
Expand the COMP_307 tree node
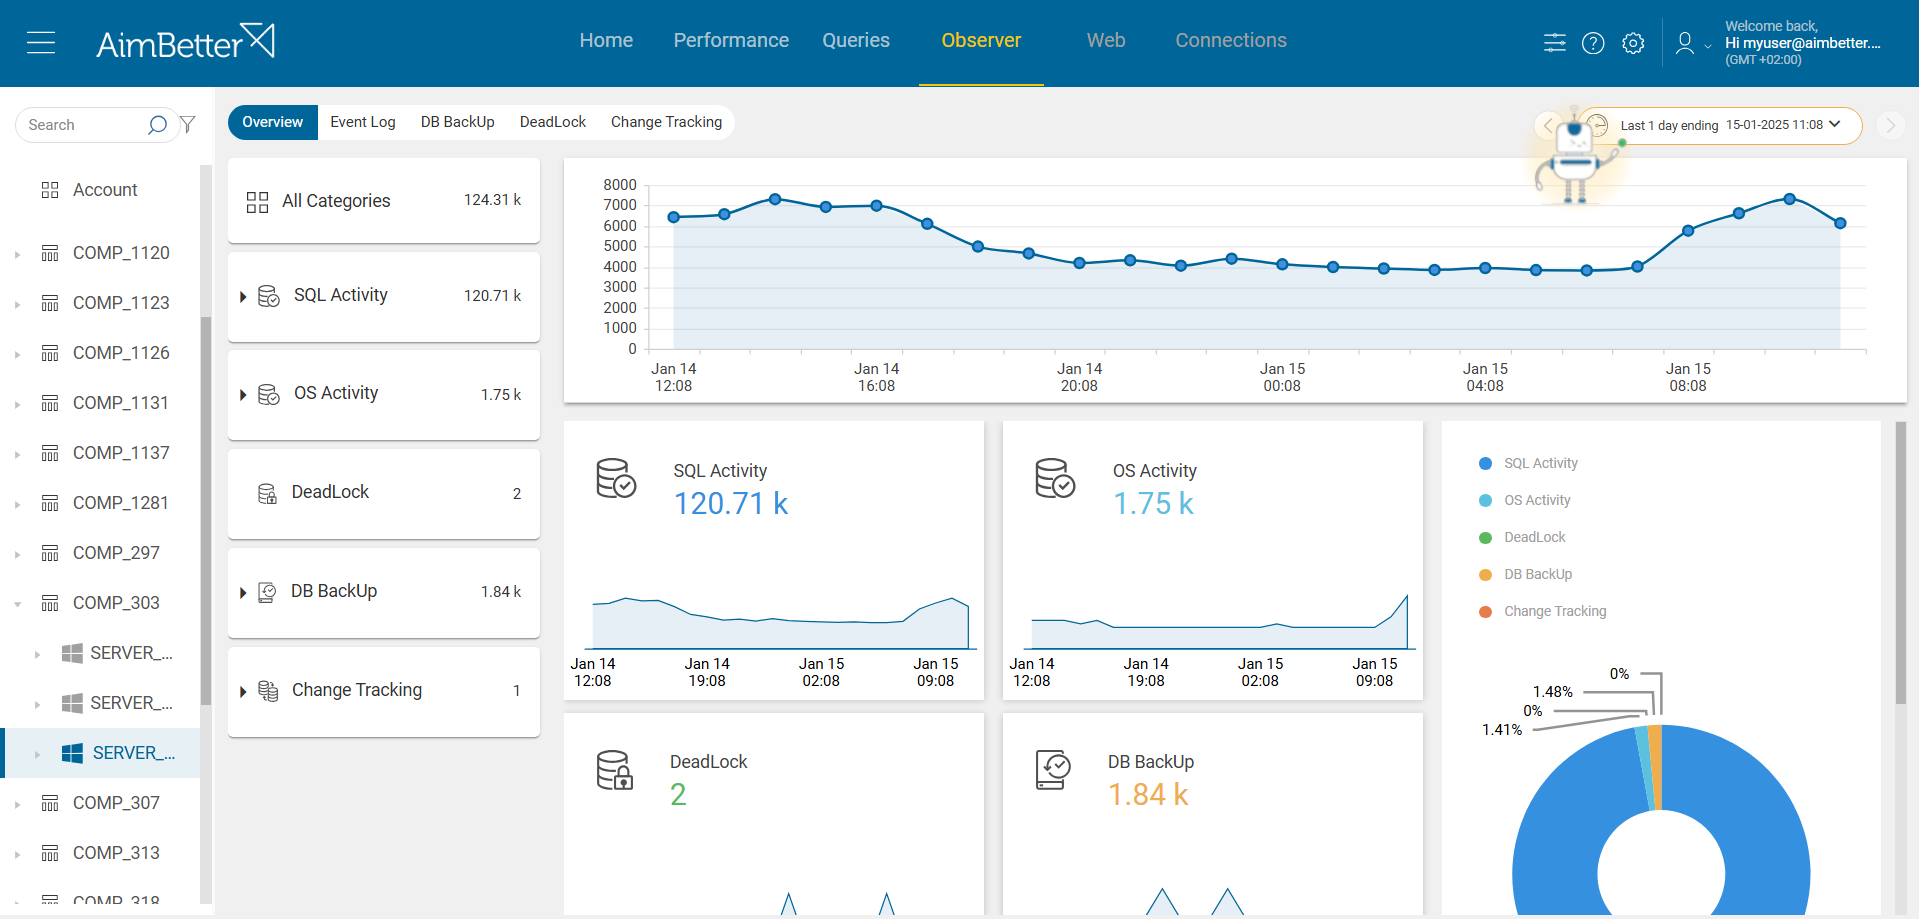pos(17,804)
